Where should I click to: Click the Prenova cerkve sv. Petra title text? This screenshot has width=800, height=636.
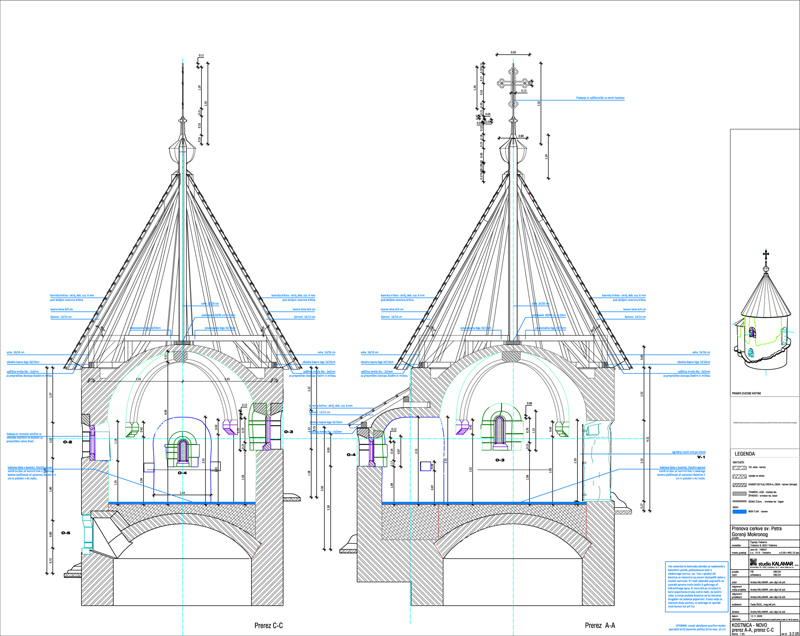[762, 531]
